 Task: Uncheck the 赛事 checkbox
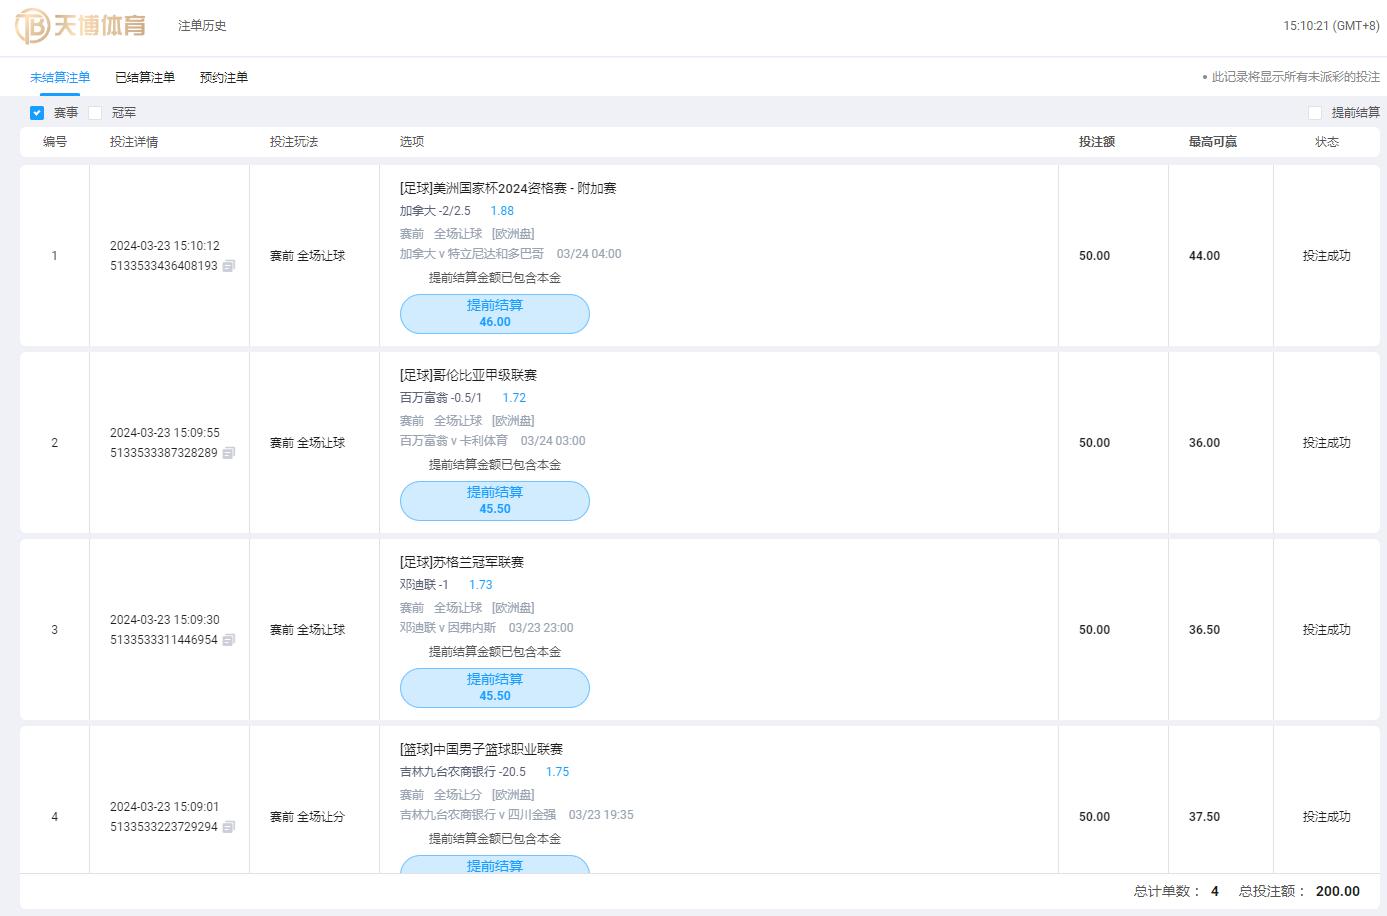pyautogui.click(x=37, y=113)
